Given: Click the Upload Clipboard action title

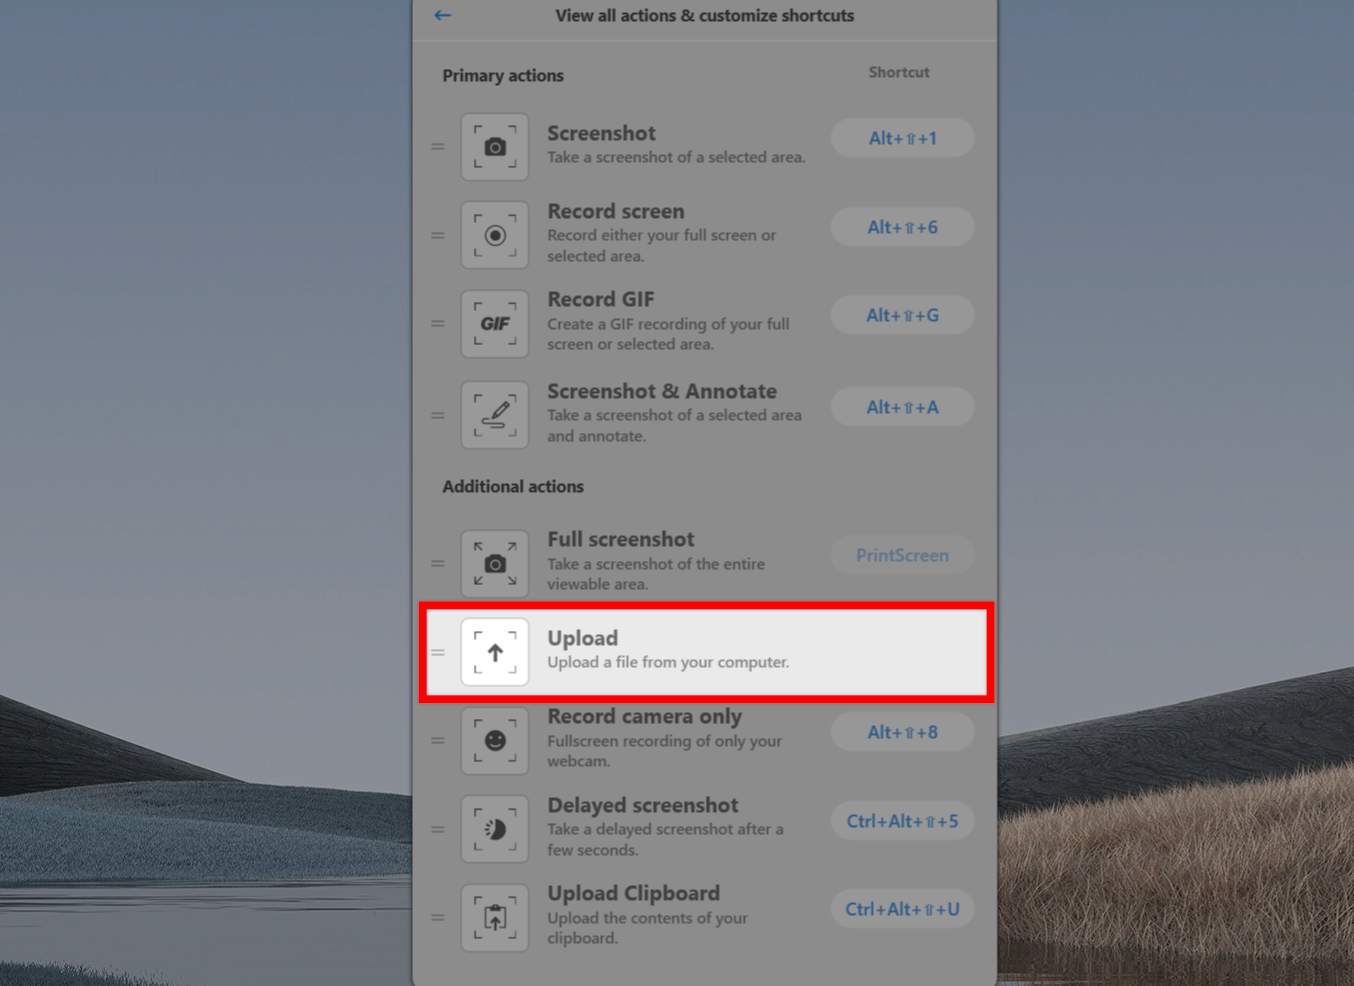Looking at the screenshot, I should tap(633, 893).
